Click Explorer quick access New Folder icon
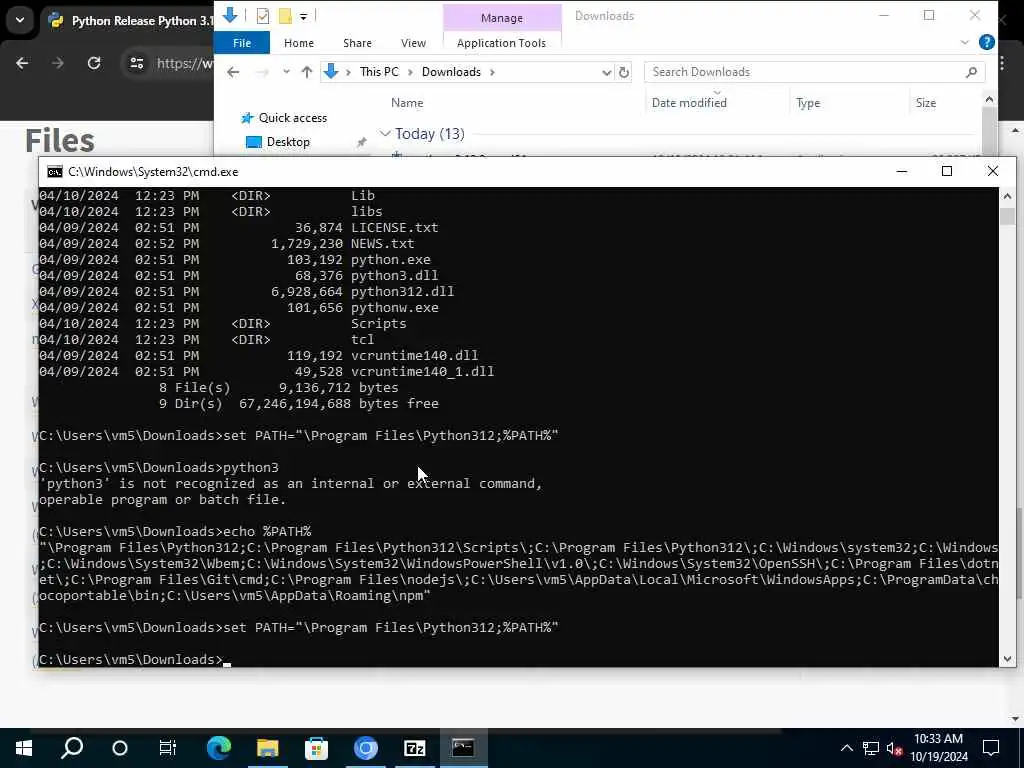 click(x=285, y=16)
